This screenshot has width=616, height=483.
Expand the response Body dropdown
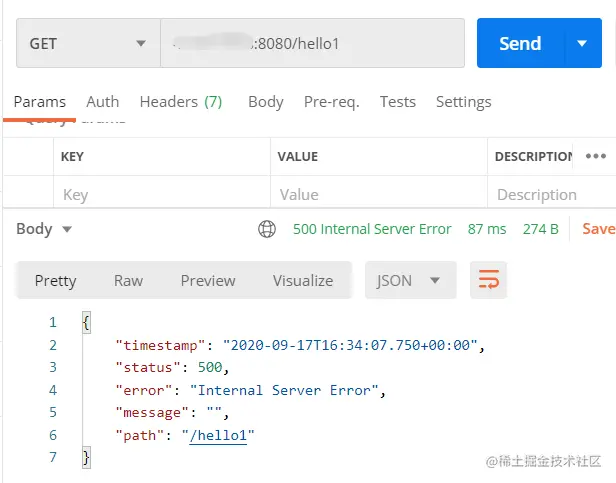coord(44,229)
